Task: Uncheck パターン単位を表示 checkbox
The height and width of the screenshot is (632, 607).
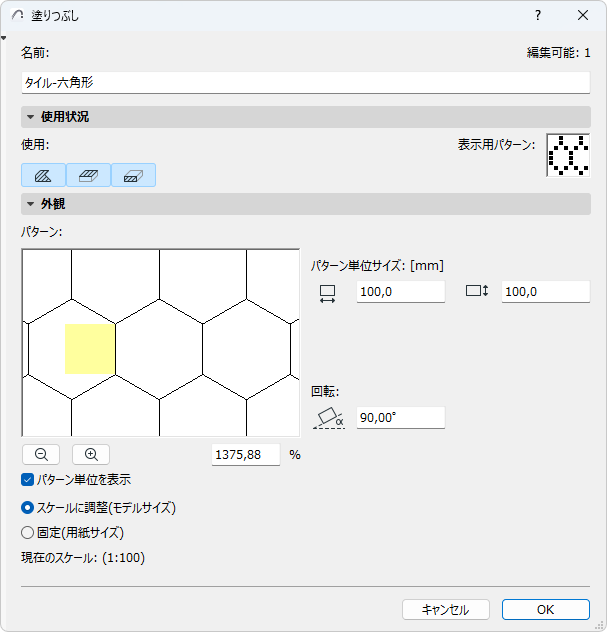Action: click(28, 480)
